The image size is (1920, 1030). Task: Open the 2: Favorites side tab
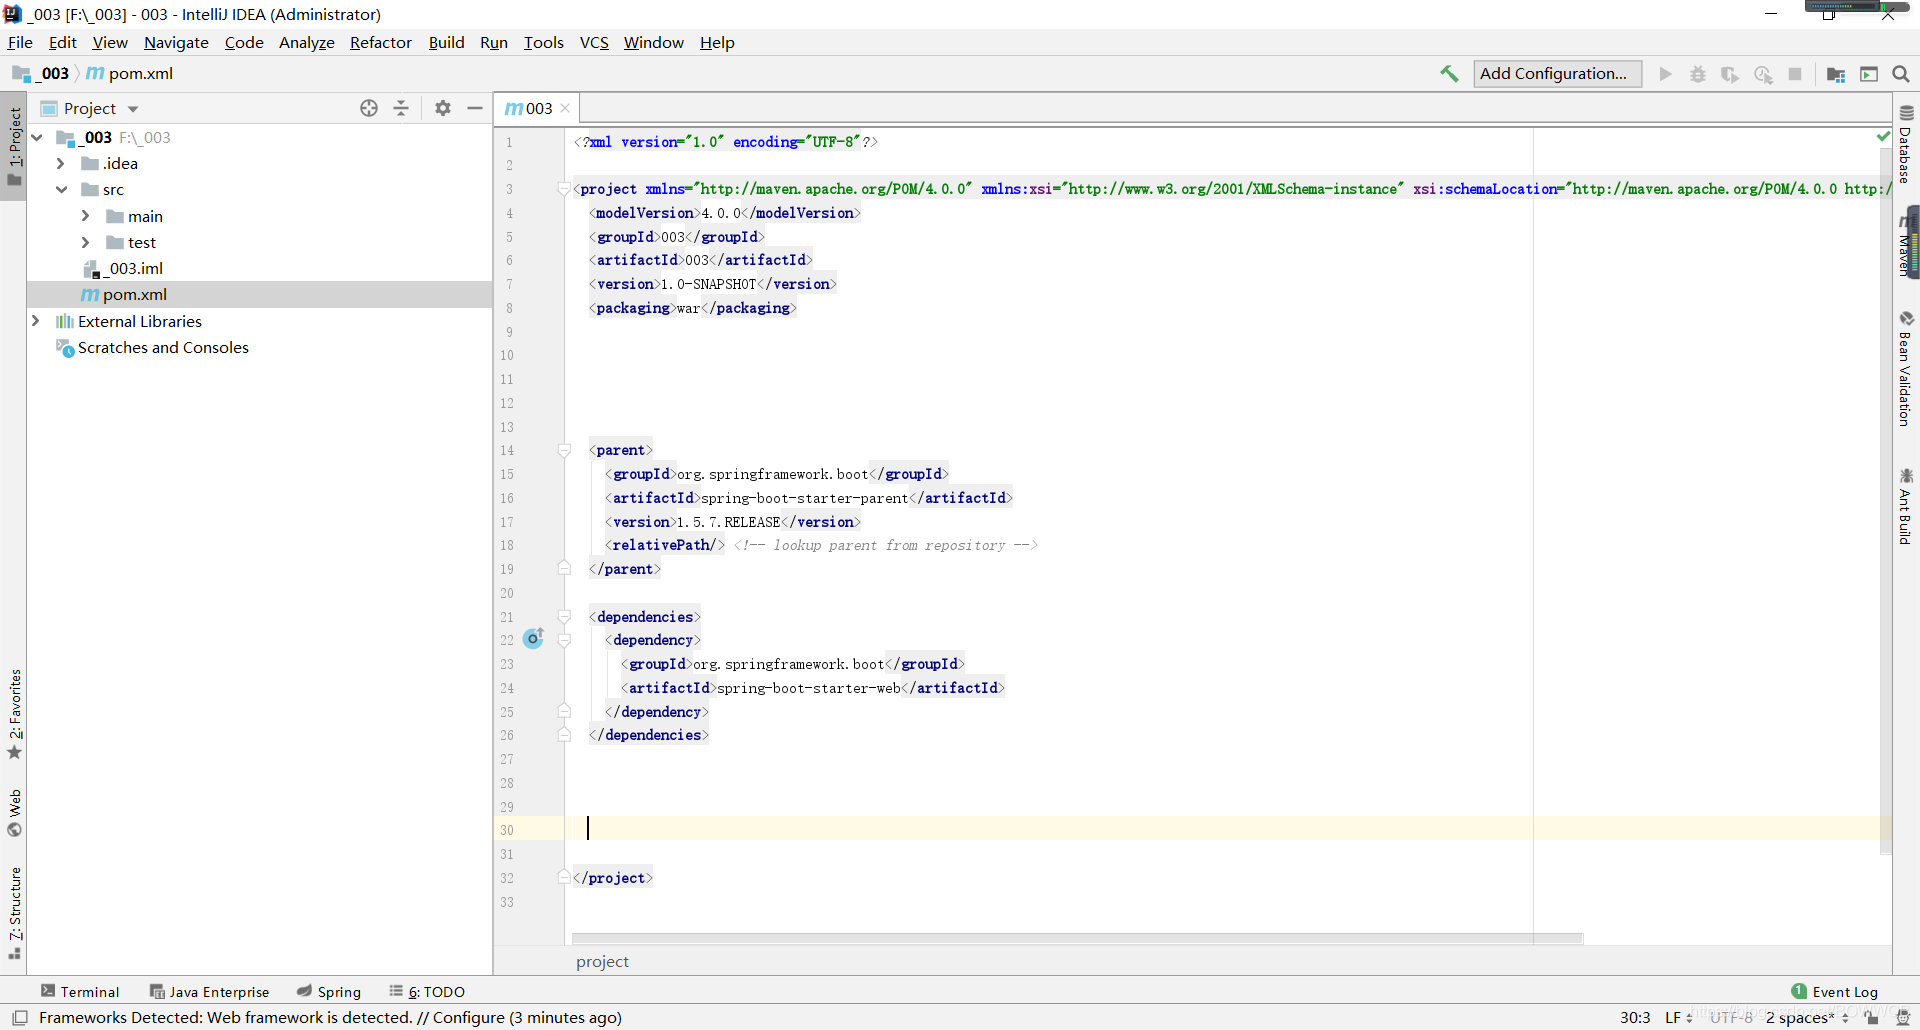coord(14,714)
